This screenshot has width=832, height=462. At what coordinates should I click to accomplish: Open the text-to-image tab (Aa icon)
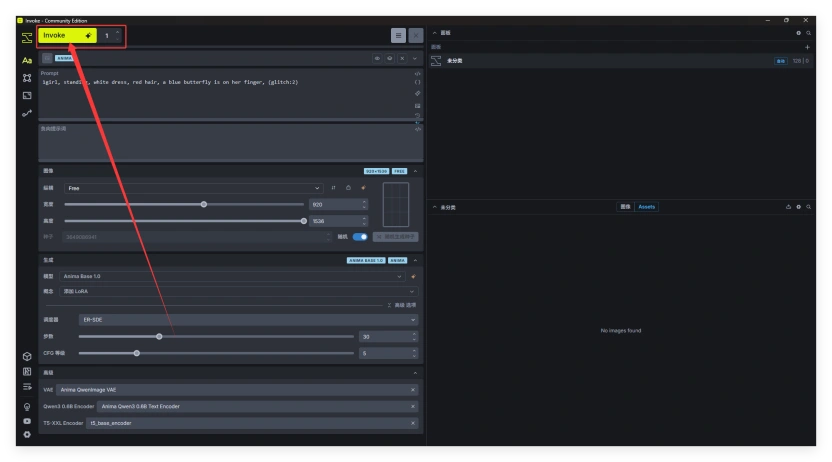tap(27, 61)
